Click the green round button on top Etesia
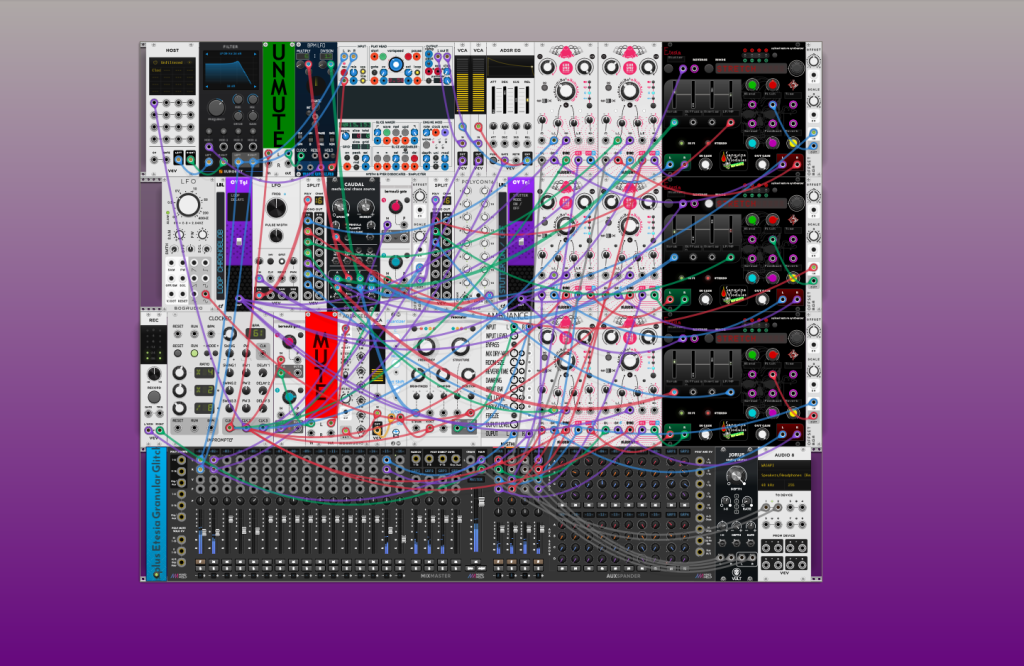 [752, 85]
